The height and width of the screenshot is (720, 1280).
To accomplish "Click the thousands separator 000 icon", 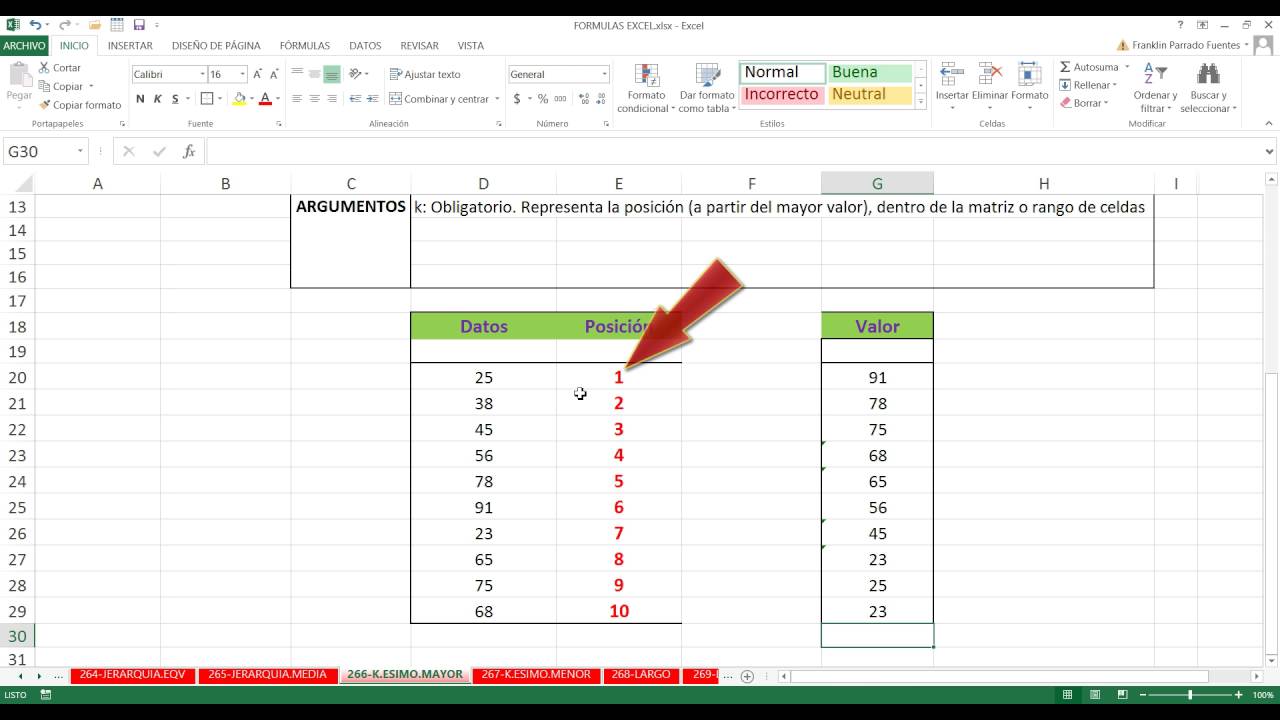I will [560, 99].
